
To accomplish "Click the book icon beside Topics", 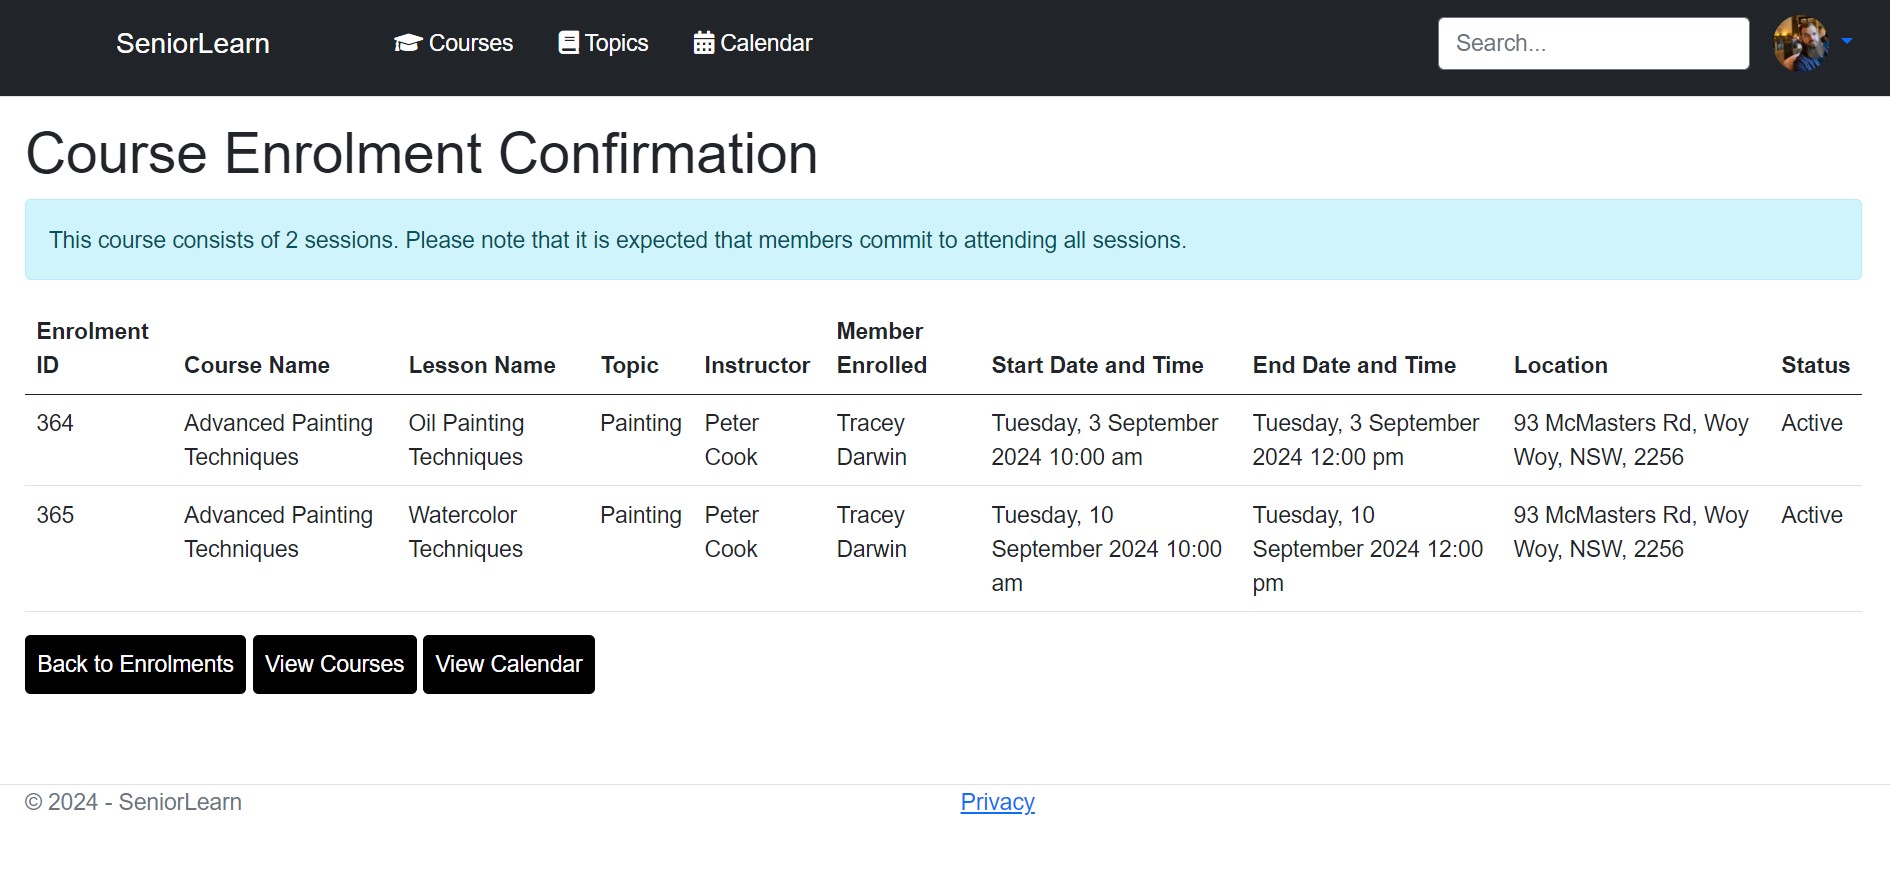I will 568,43.
